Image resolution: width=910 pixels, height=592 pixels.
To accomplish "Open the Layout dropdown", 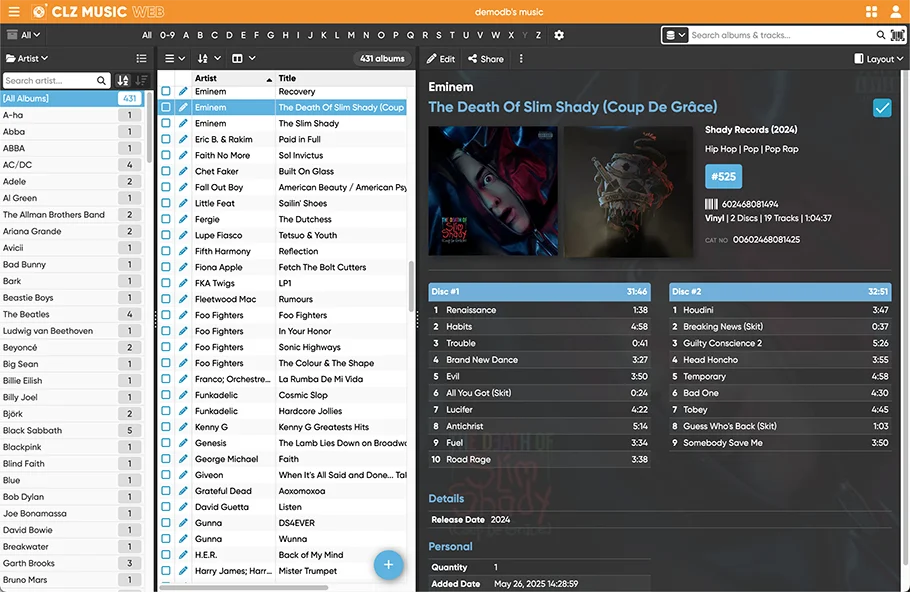I will [879, 59].
